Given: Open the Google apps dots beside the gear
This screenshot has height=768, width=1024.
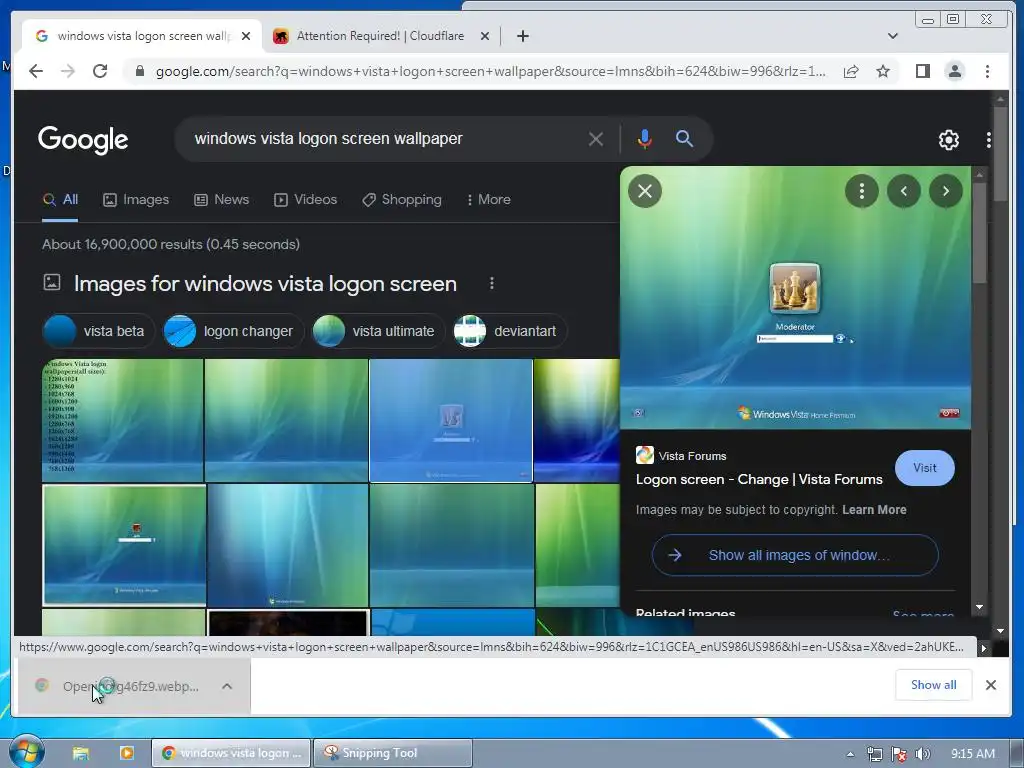Looking at the screenshot, I should pyautogui.click(x=989, y=139).
